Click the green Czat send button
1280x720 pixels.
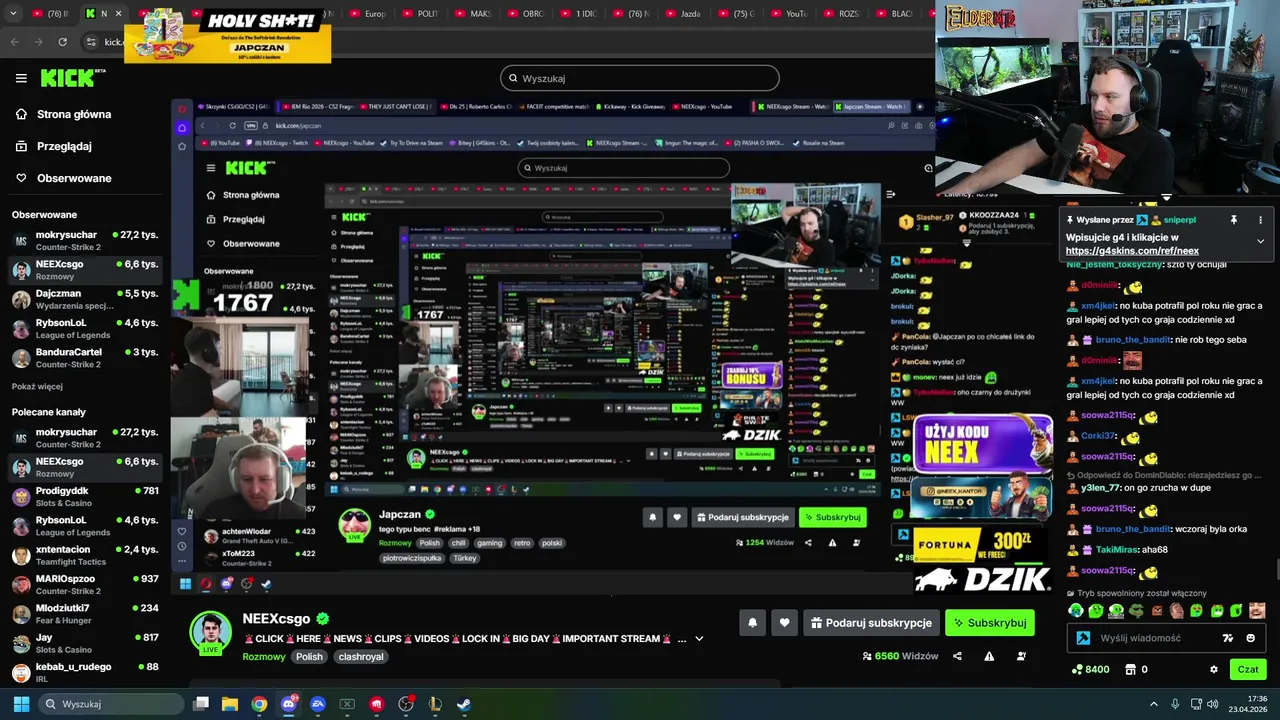pos(1248,669)
